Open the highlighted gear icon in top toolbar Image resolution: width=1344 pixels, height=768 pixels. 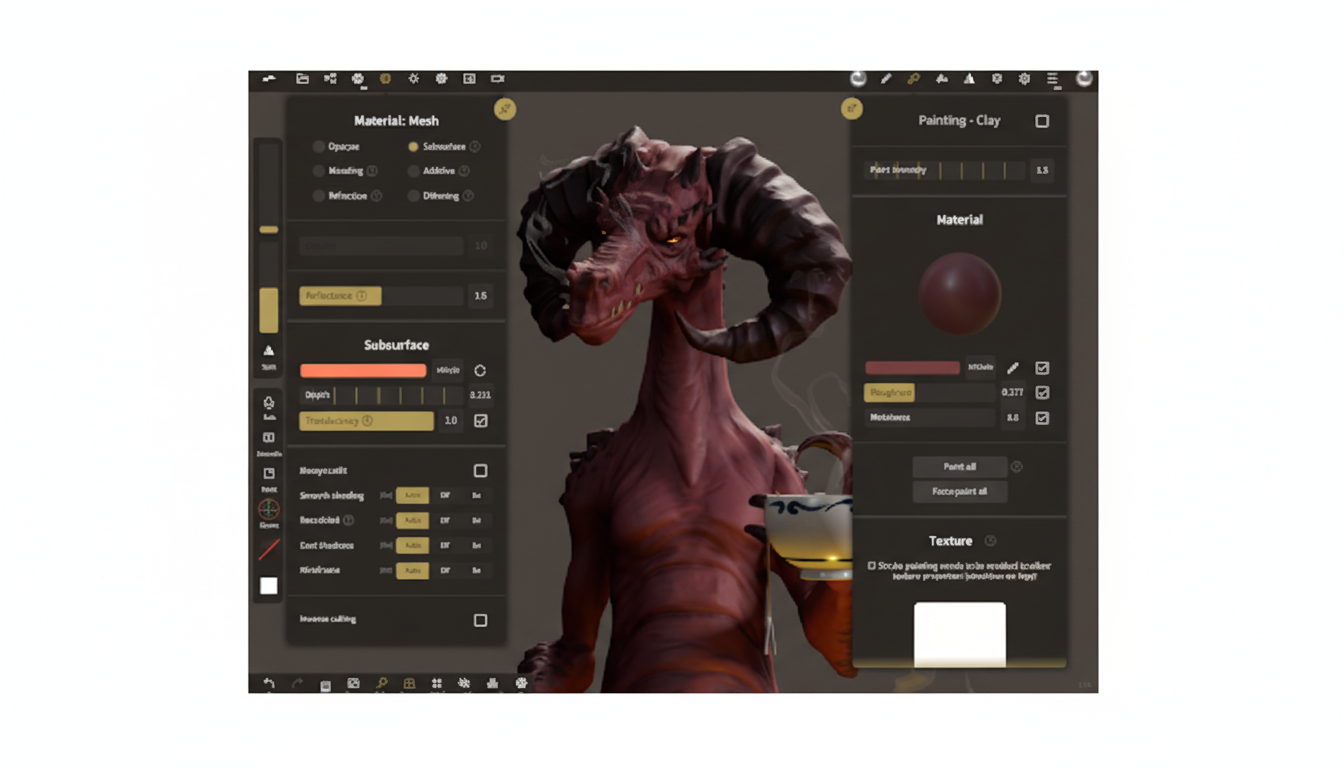click(385, 78)
